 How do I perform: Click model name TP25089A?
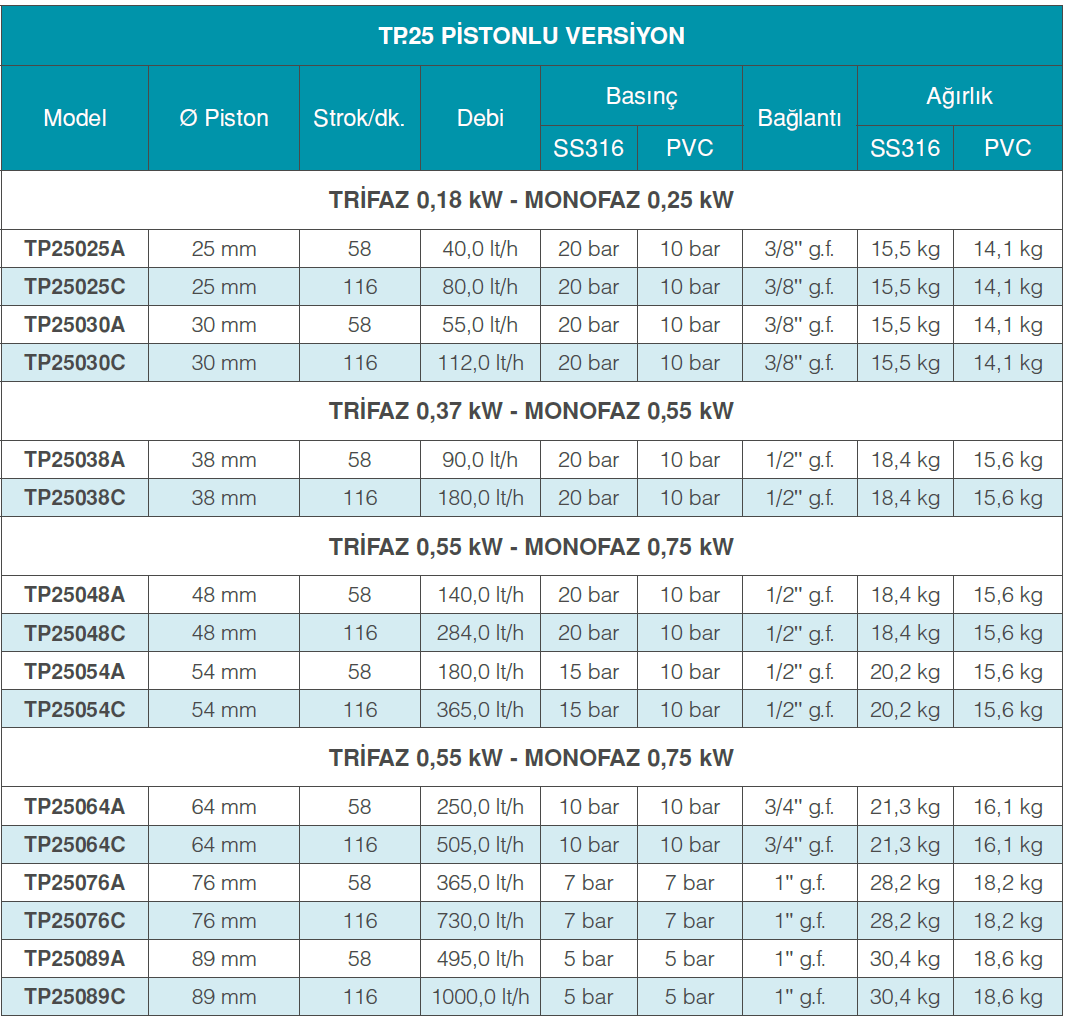tap(75, 959)
